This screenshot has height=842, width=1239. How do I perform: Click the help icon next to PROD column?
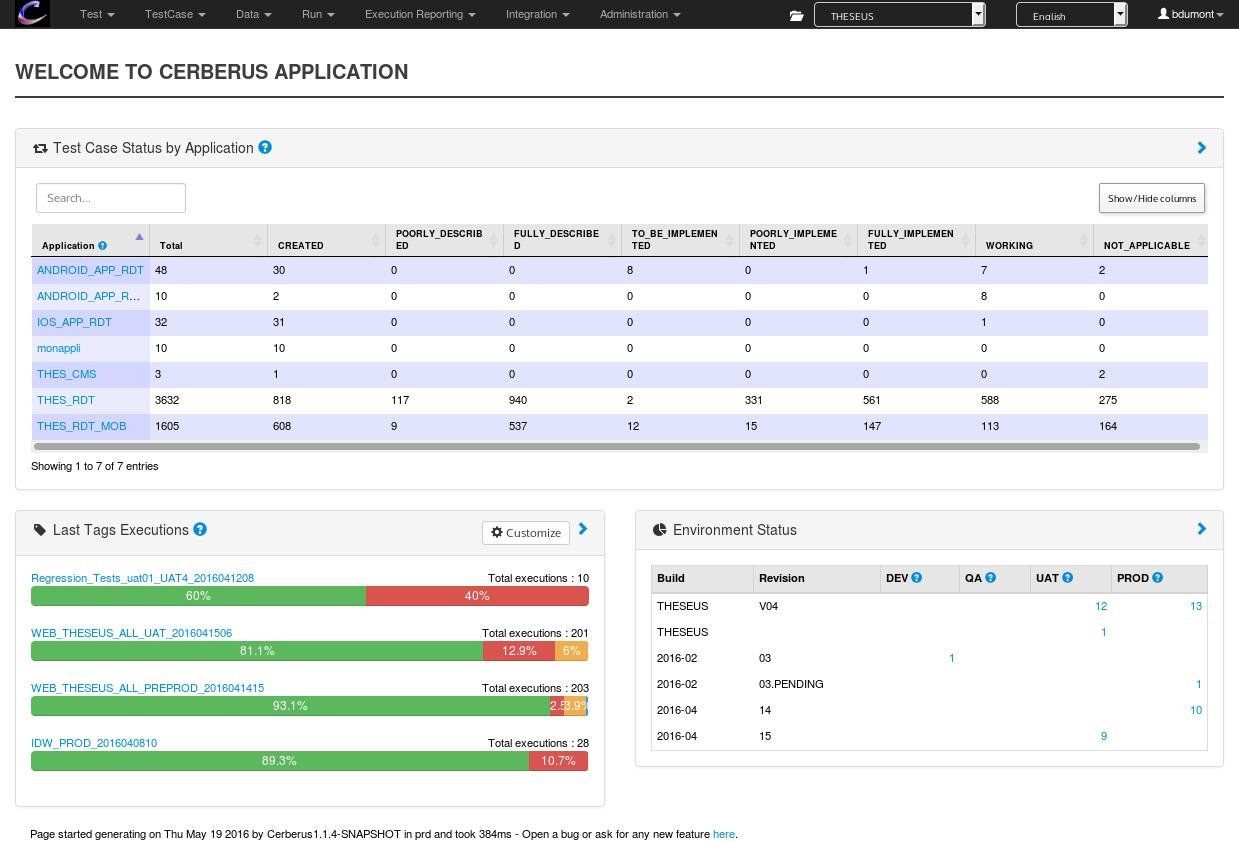[1157, 578]
